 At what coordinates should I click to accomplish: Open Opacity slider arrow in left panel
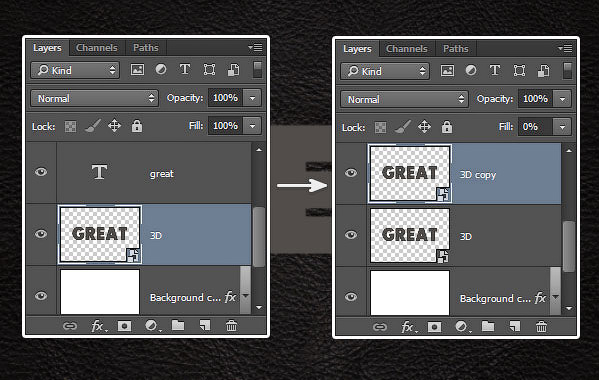(x=253, y=98)
